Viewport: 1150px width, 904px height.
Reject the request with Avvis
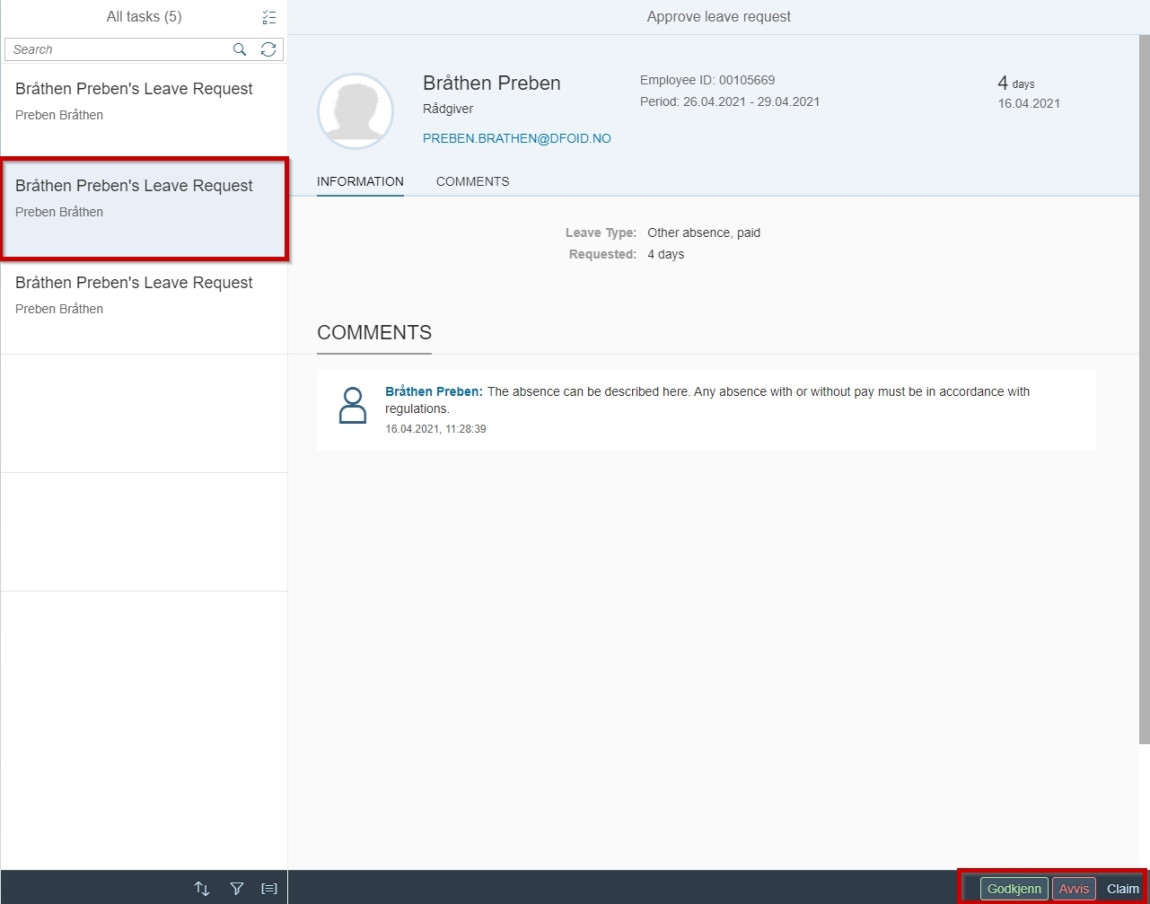point(1074,889)
